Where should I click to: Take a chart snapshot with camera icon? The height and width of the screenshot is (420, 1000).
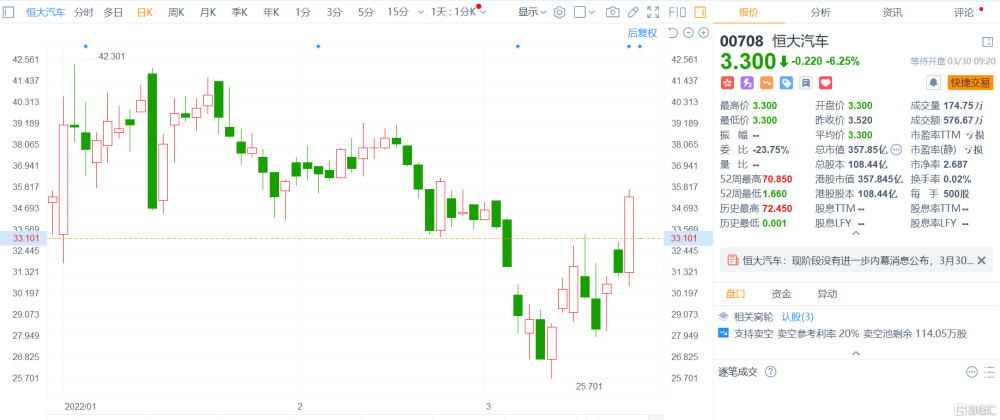click(x=612, y=12)
